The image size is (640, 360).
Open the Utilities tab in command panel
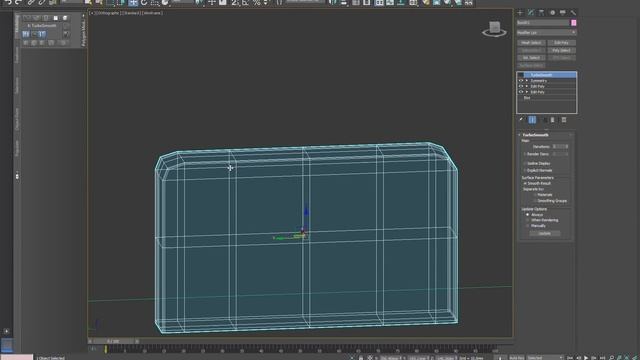tap(573, 13)
